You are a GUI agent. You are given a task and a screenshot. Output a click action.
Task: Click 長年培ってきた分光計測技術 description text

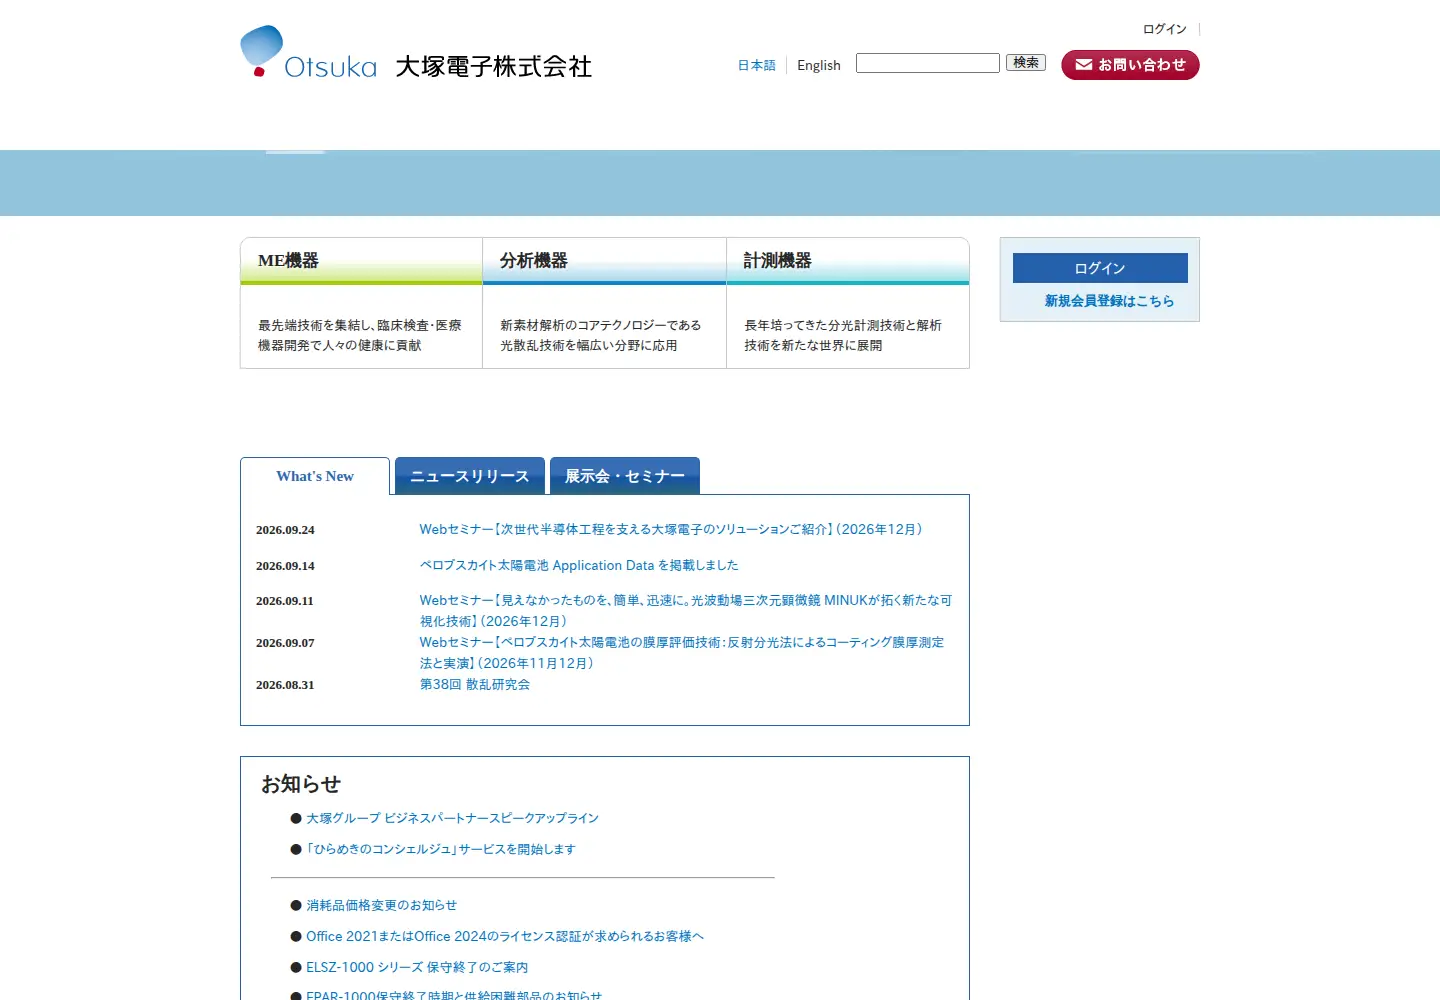[843, 335]
